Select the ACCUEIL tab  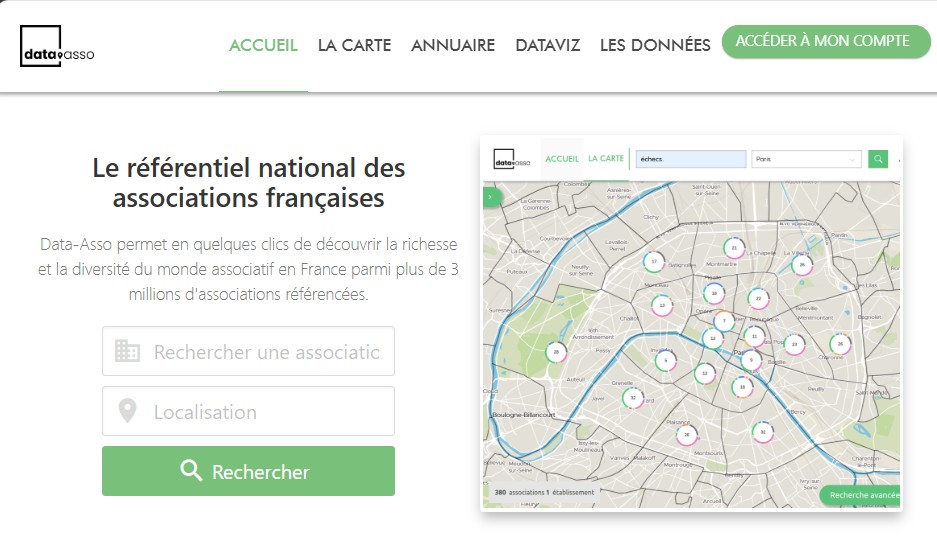[263, 45]
